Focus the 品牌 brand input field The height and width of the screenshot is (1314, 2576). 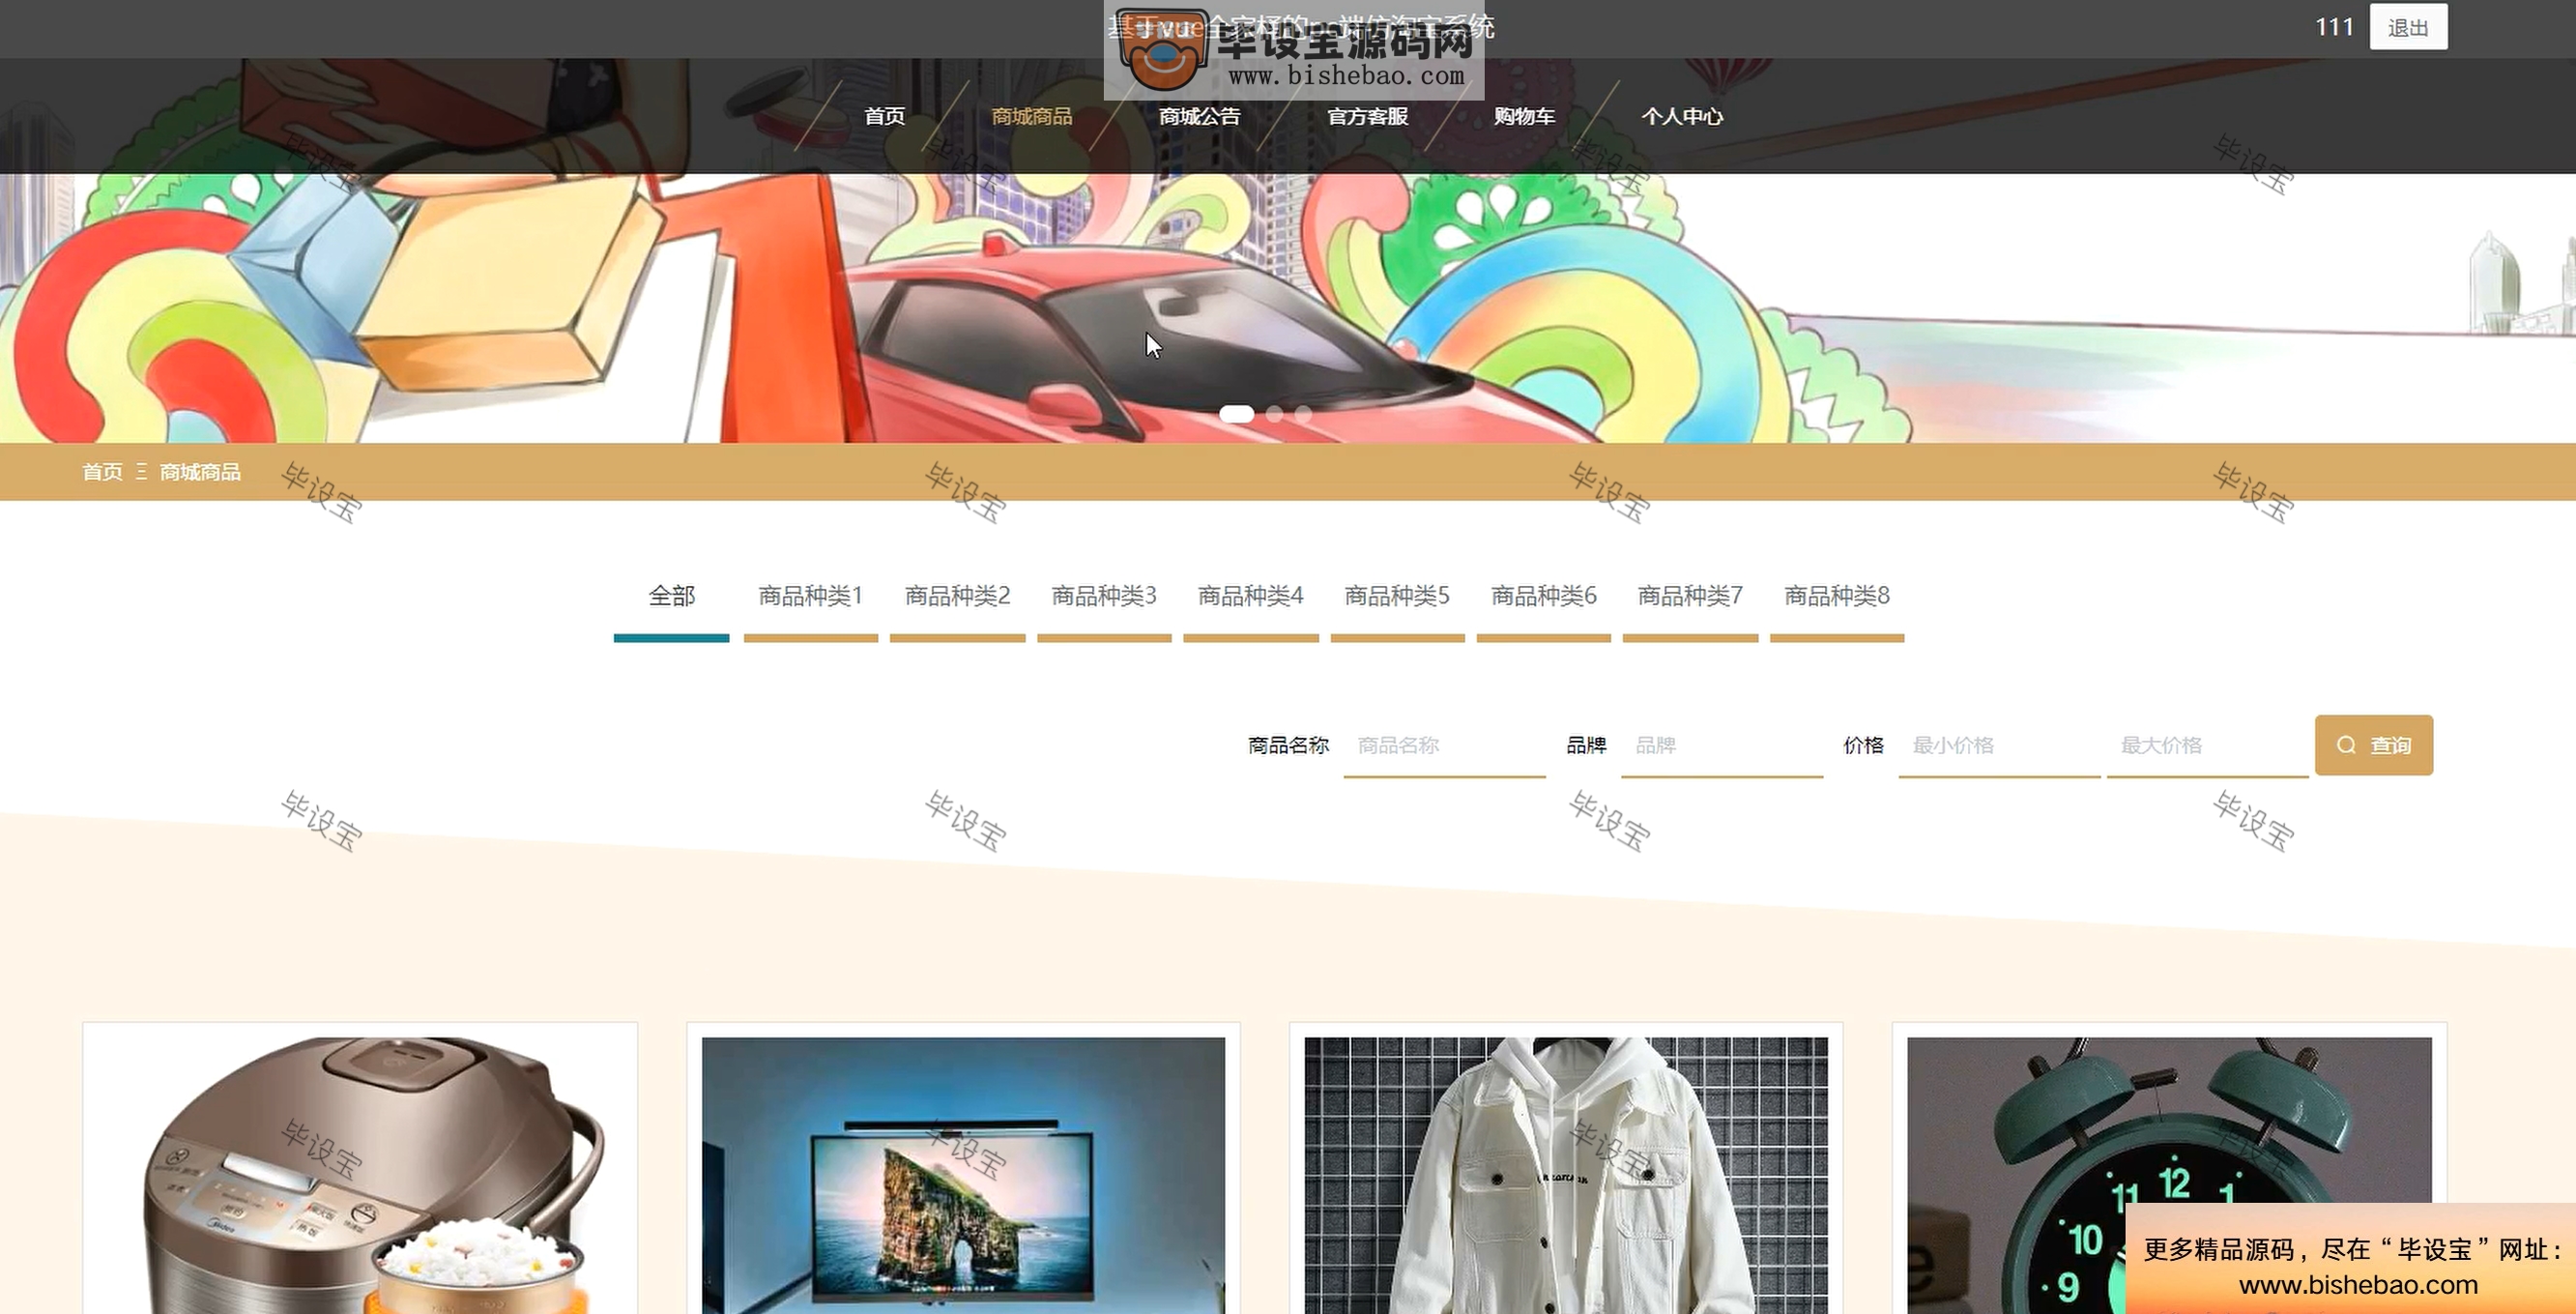[x=1721, y=746]
